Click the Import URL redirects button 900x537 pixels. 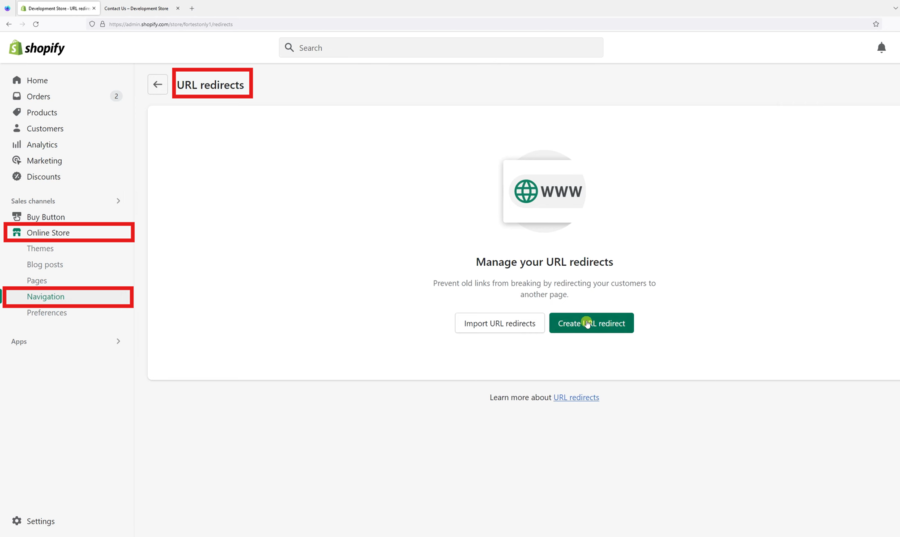(x=499, y=323)
